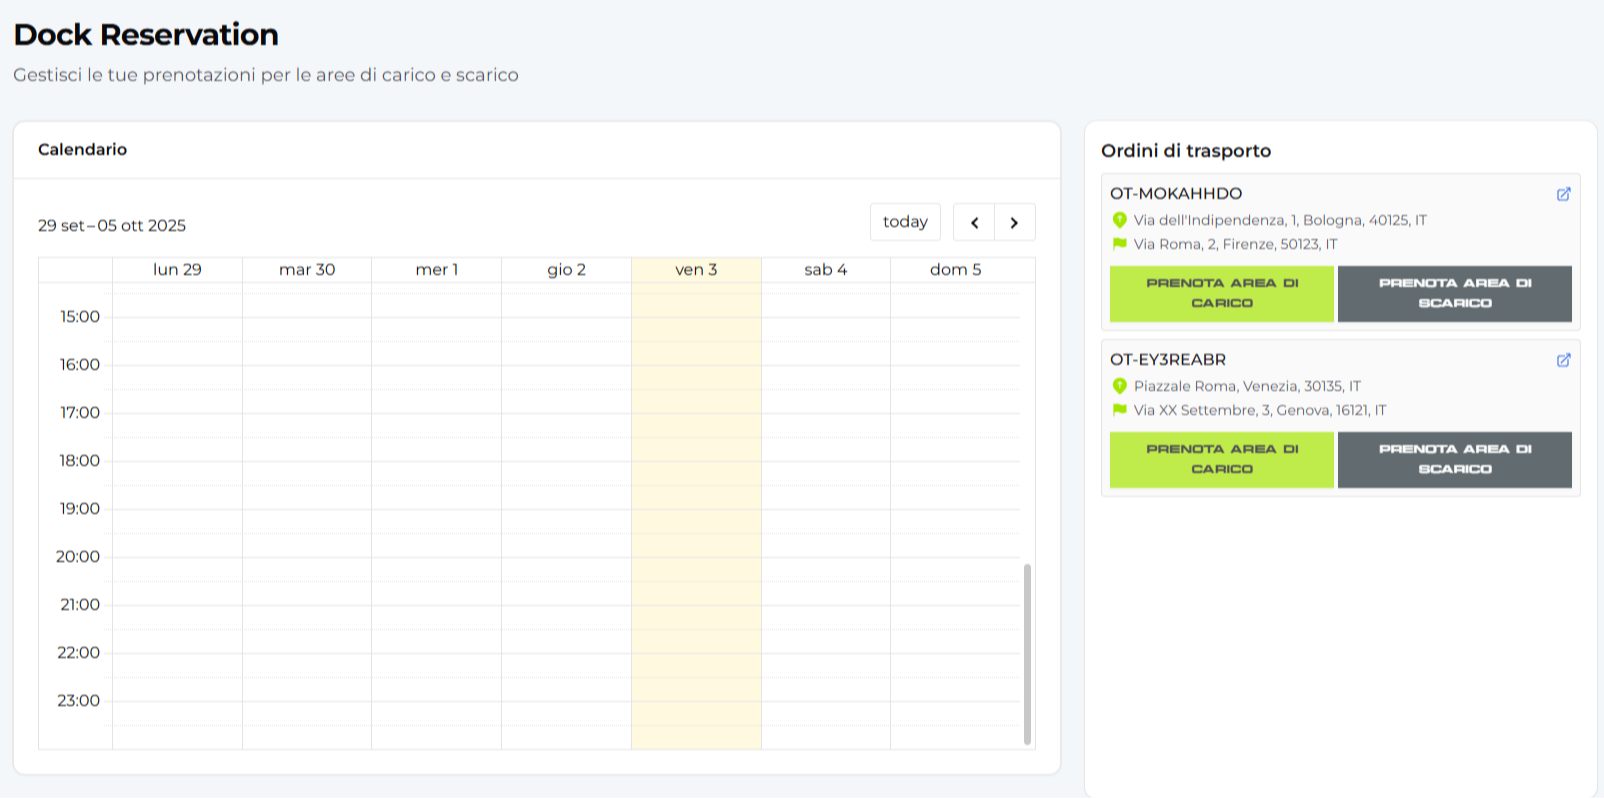Click the pickup pin icon for Bologna address
The image size is (1604, 799).
click(1119, 220)
